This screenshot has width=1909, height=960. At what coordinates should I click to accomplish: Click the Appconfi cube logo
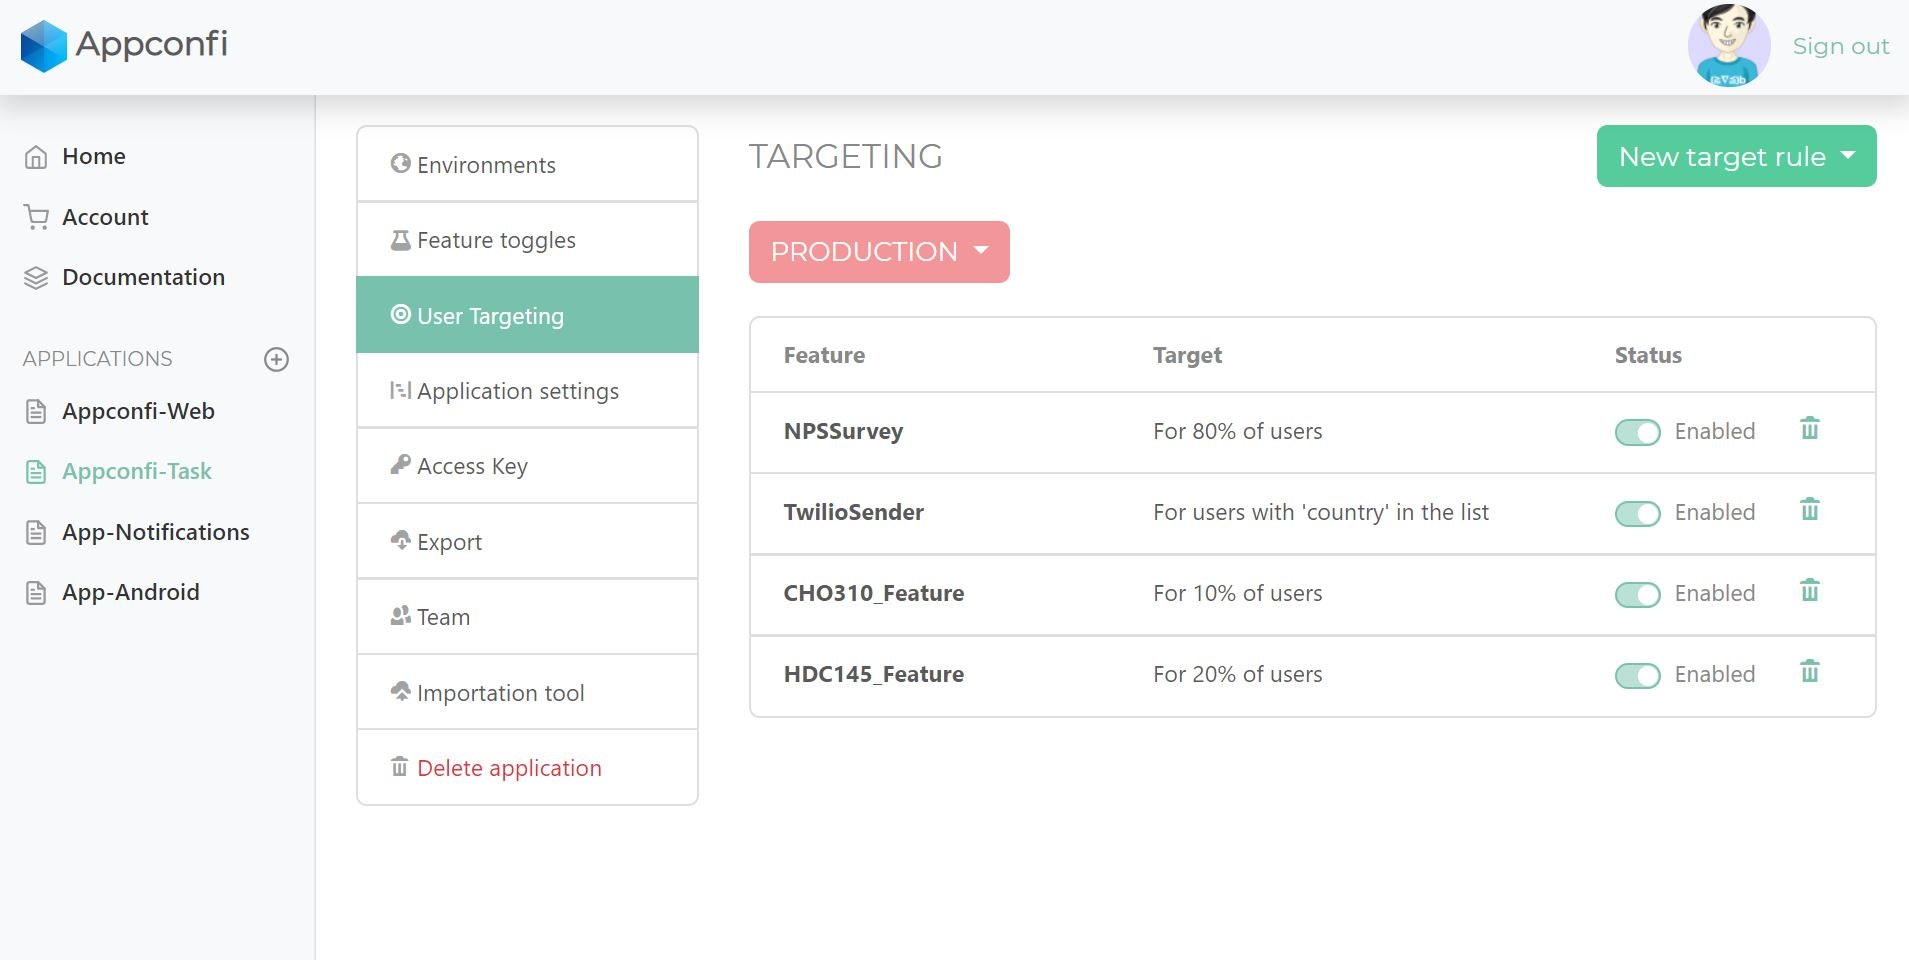[x=44, y=46]
